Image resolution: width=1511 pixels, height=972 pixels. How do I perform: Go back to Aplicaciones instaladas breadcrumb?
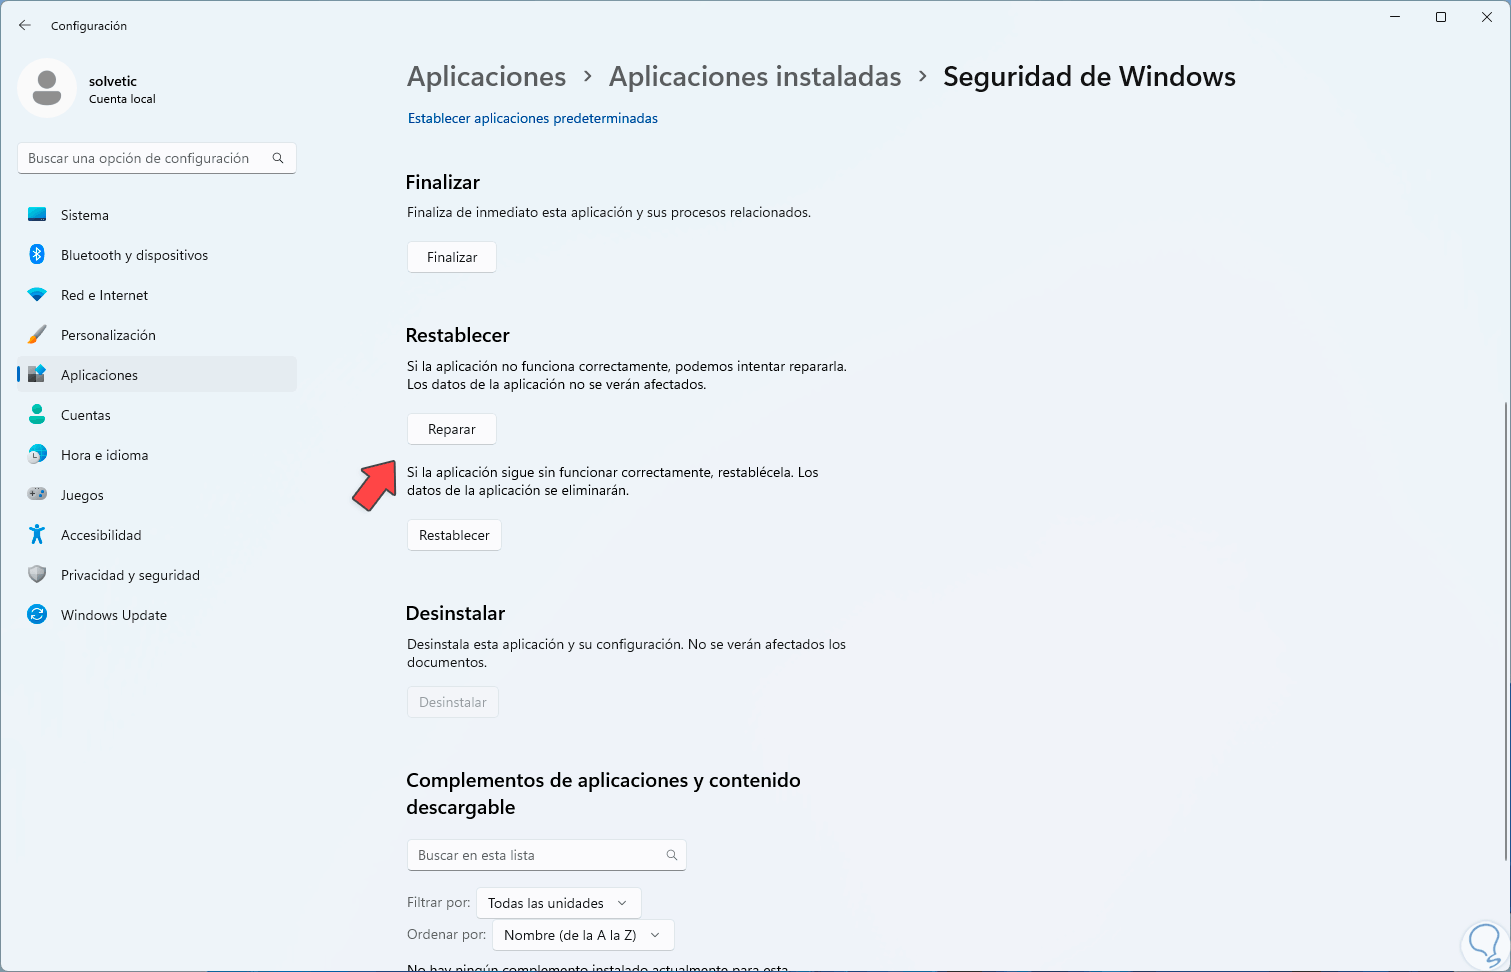coord(755,77)
